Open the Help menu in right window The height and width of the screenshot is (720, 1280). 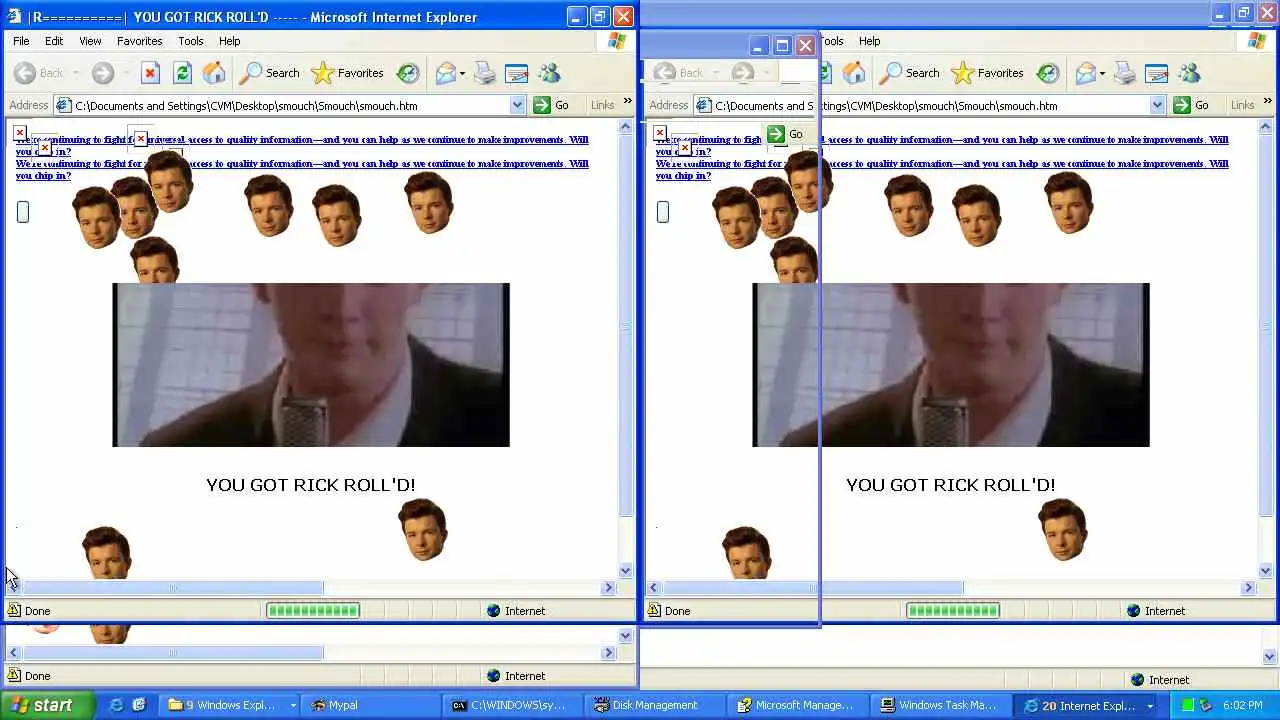[870, 41]
